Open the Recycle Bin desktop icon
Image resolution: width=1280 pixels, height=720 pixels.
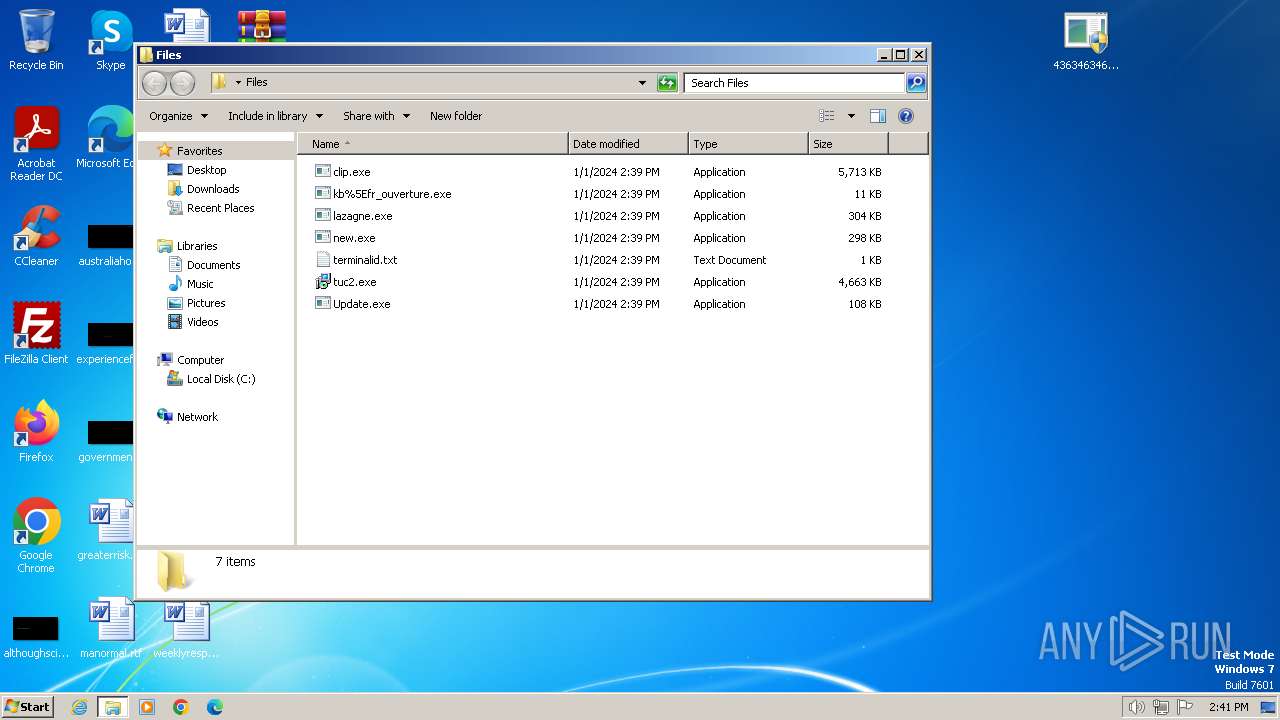point(36,40)
